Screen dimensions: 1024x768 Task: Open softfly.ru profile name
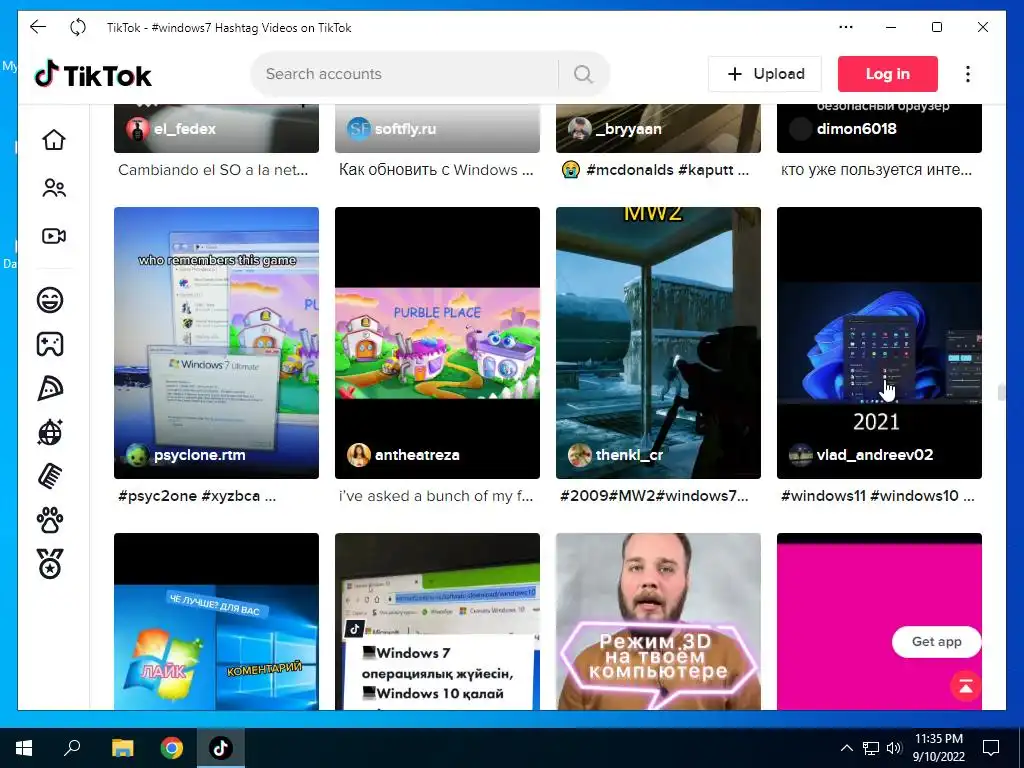click(405, 129)
